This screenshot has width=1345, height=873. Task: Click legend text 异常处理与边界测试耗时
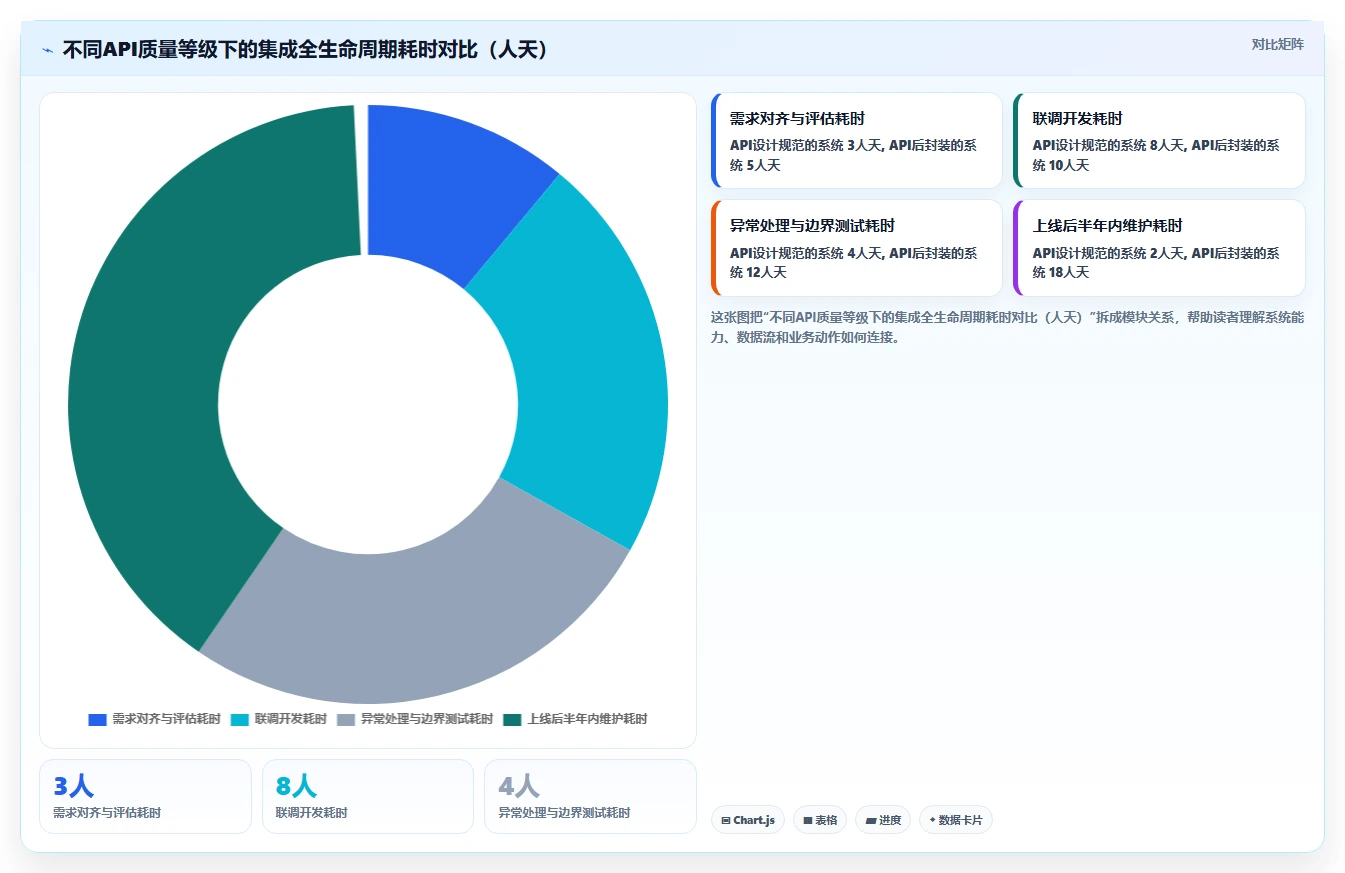point(427,719)
